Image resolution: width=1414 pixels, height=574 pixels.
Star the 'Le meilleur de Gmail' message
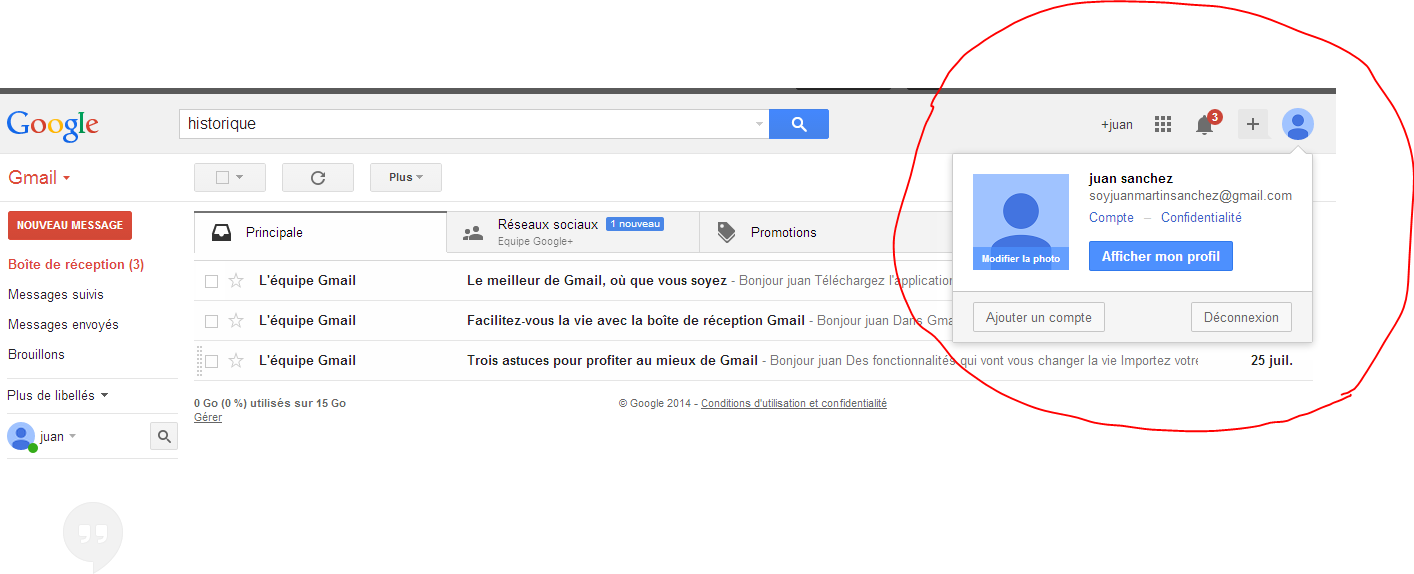(x=236, y=281)
